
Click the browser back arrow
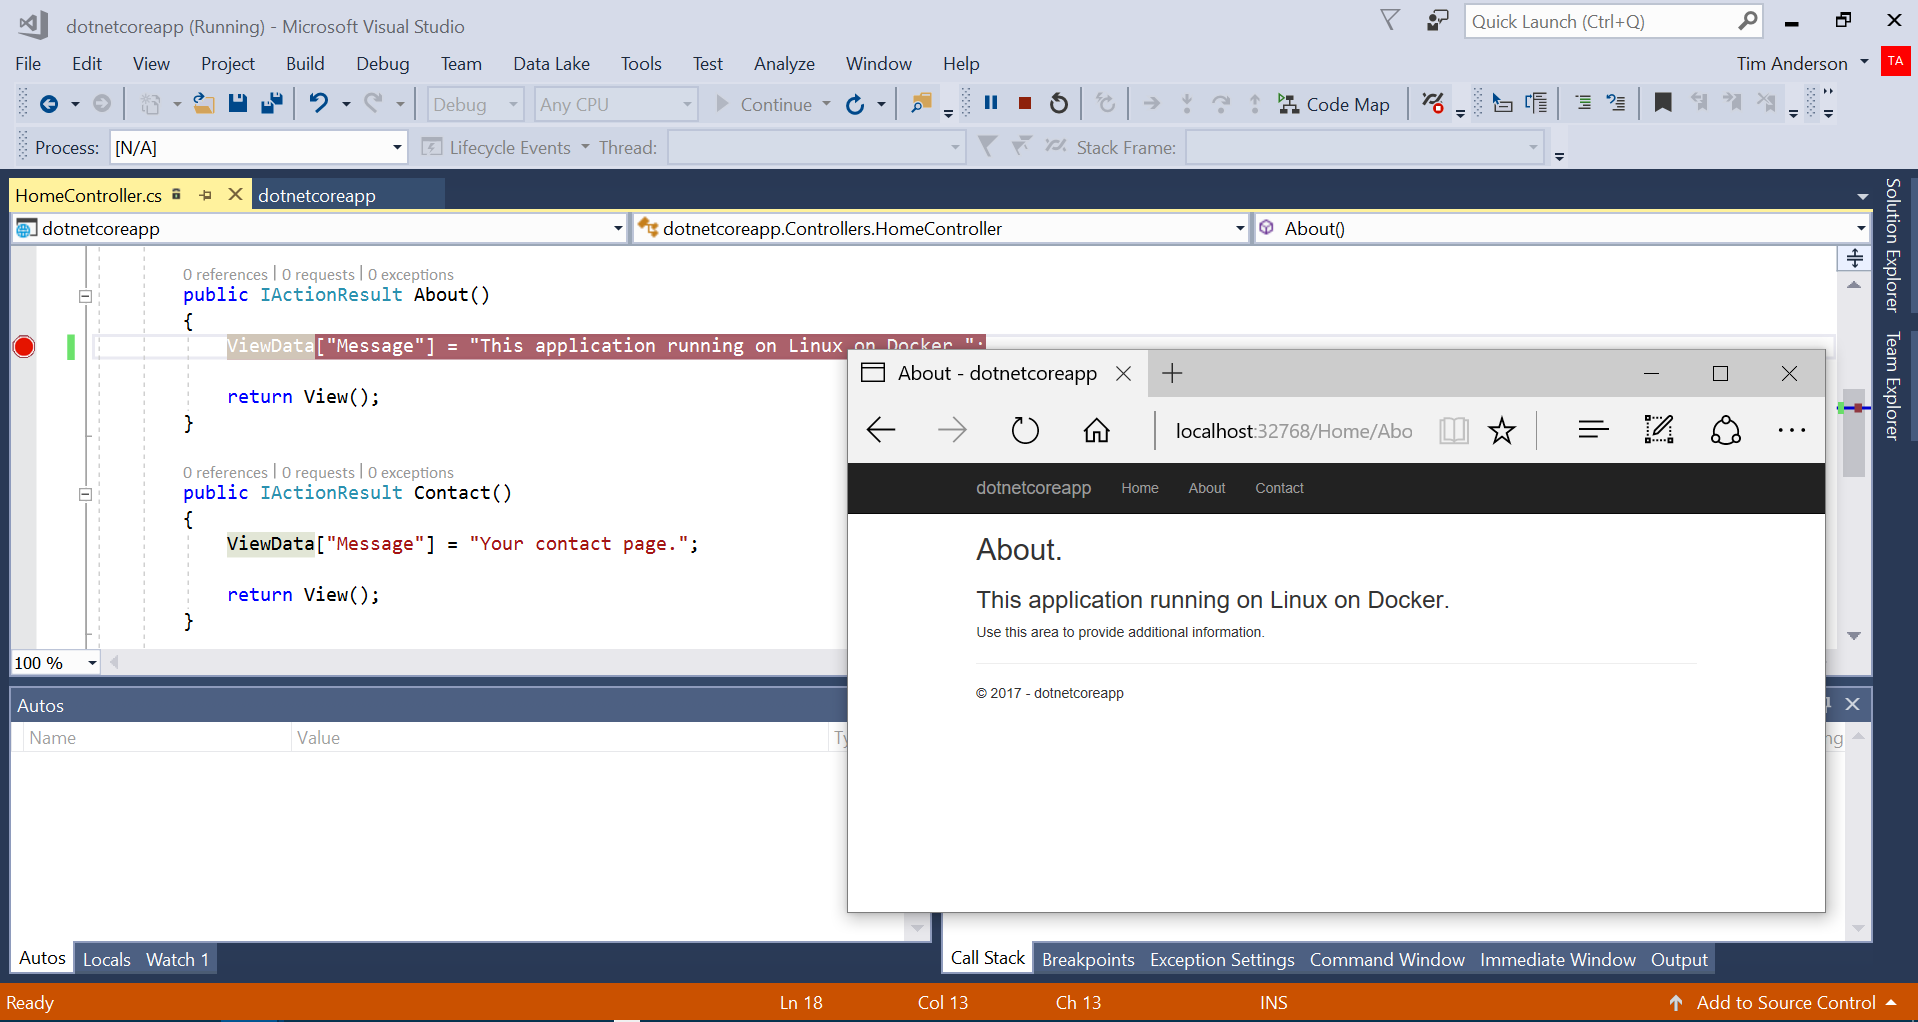coord(881,430)
